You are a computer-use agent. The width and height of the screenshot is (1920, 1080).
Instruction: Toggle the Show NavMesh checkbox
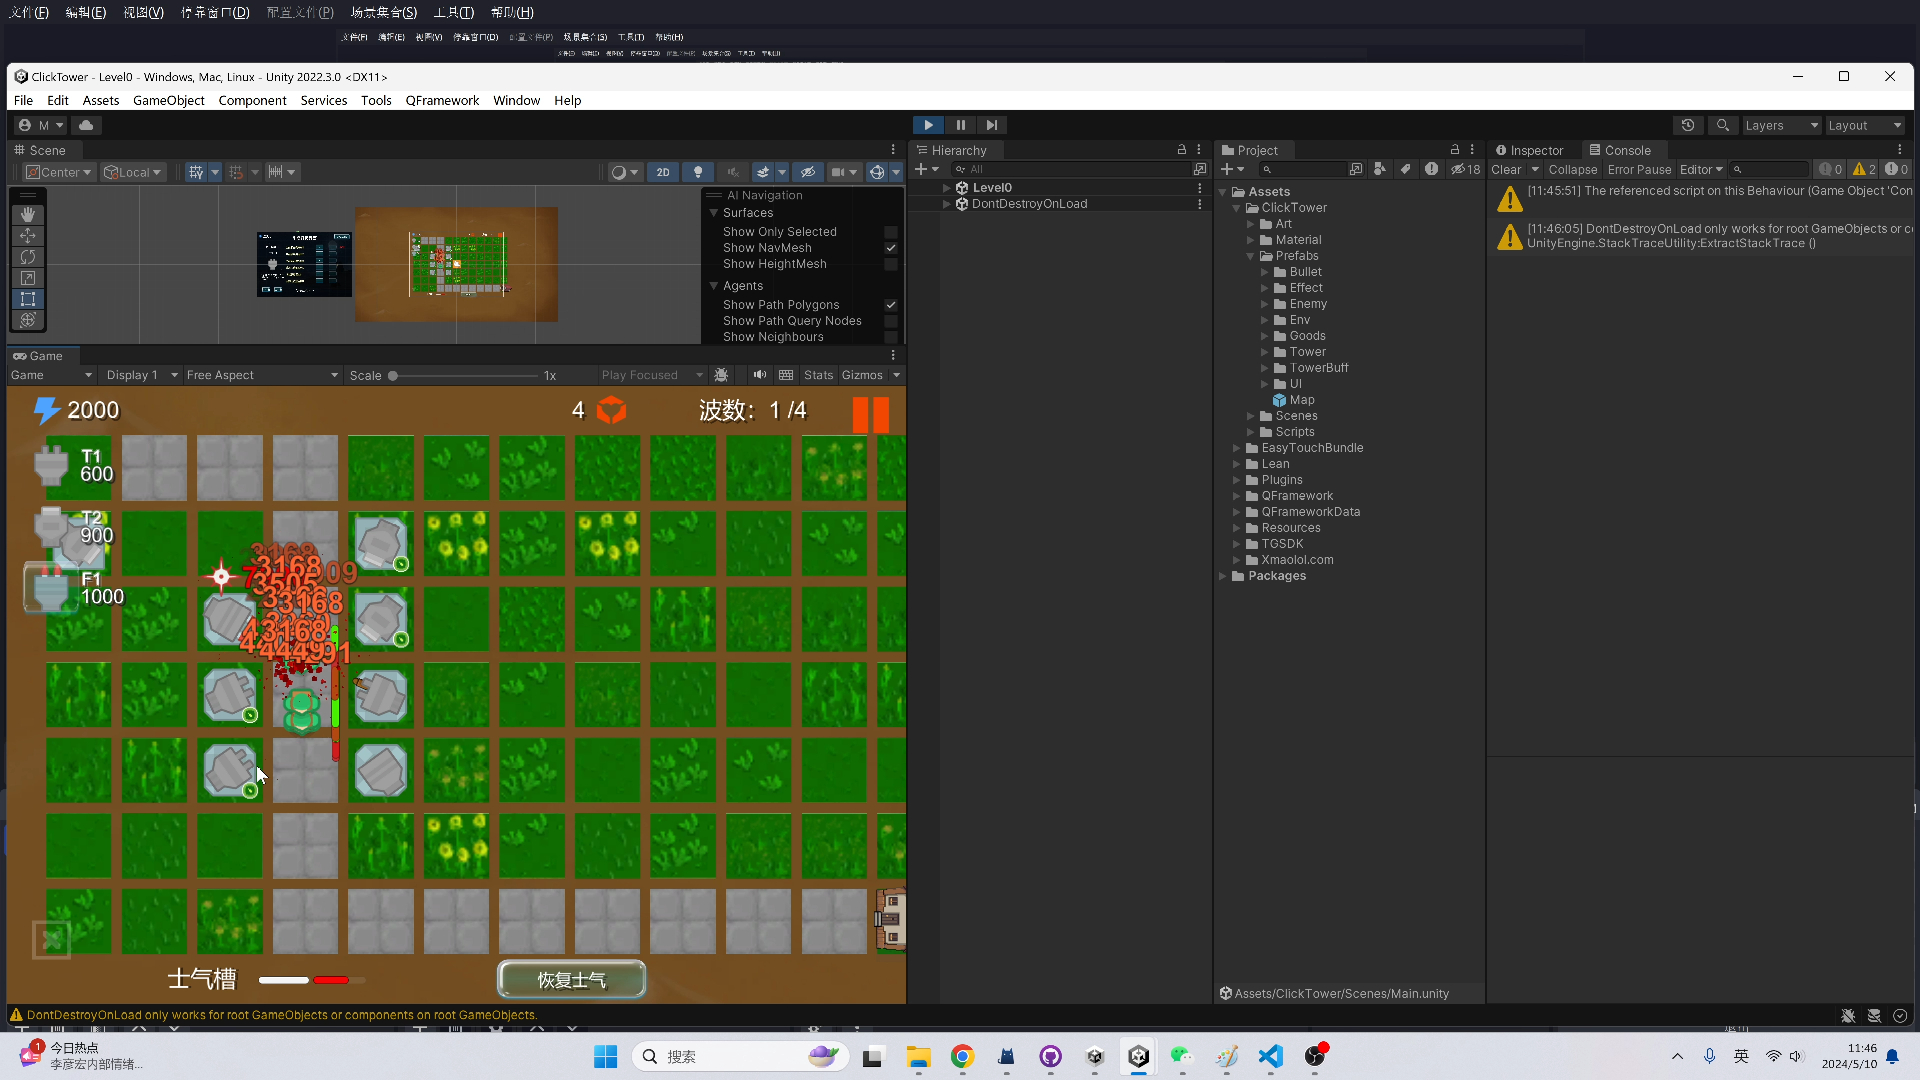pos(890,248)
